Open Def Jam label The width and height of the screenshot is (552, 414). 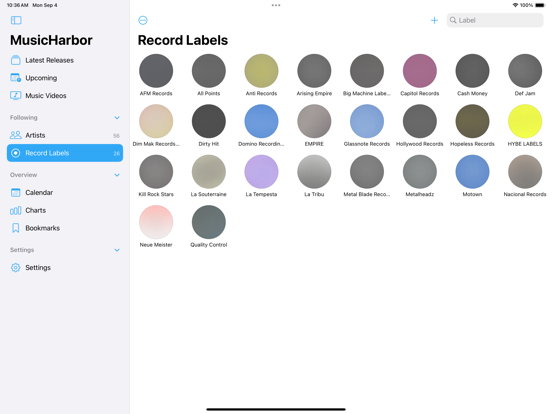point(525,71)
